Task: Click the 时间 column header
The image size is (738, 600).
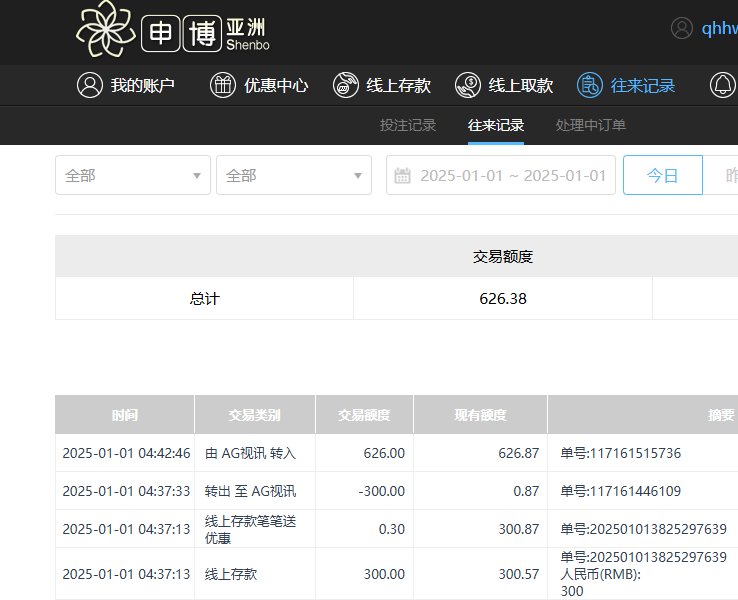Action: point(125,415)
